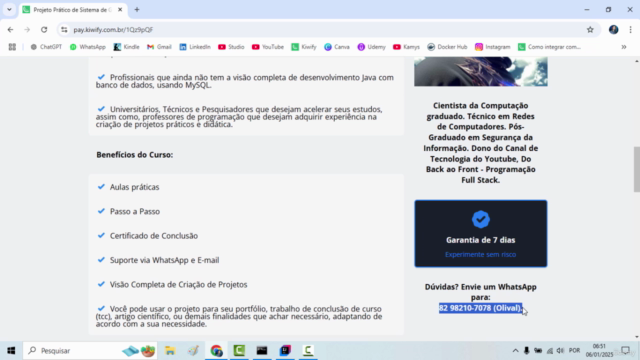
Task: Open the volume control in system tray
Action: coord(560,351)
